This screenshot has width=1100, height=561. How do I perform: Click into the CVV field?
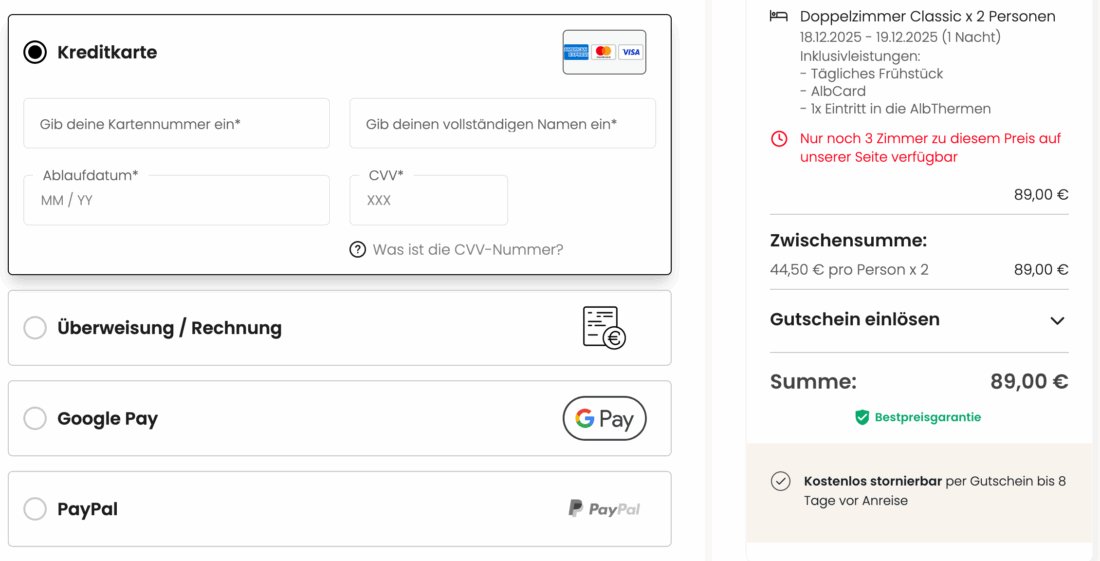click(428, 201)
